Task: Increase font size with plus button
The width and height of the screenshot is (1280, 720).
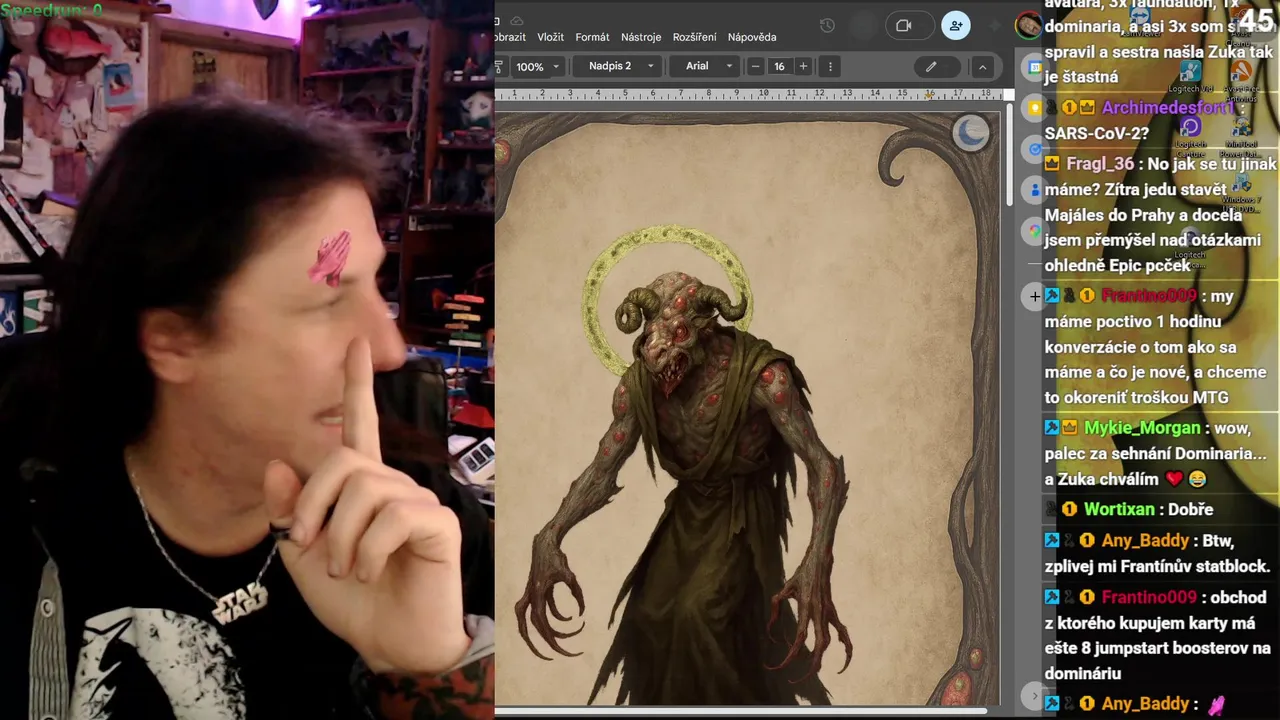Action: [802, 66]
